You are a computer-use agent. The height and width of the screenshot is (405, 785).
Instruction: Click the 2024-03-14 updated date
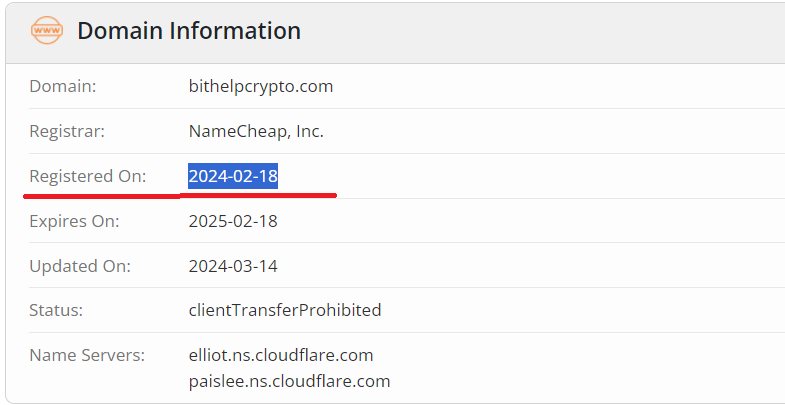pyautogui.click(x=233, y=266)
